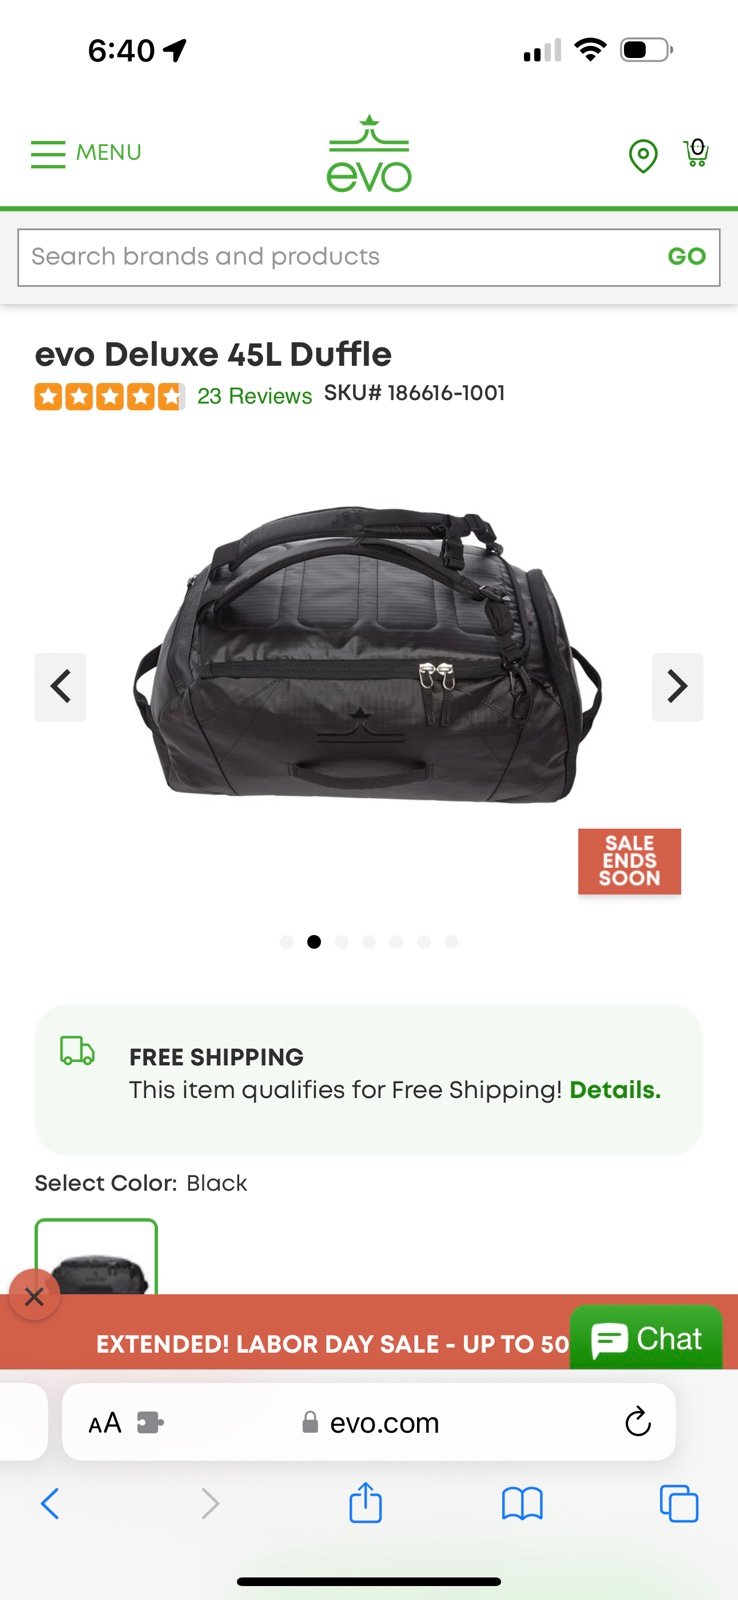Open Safari extensions puzzle icon

[150, 1422]
